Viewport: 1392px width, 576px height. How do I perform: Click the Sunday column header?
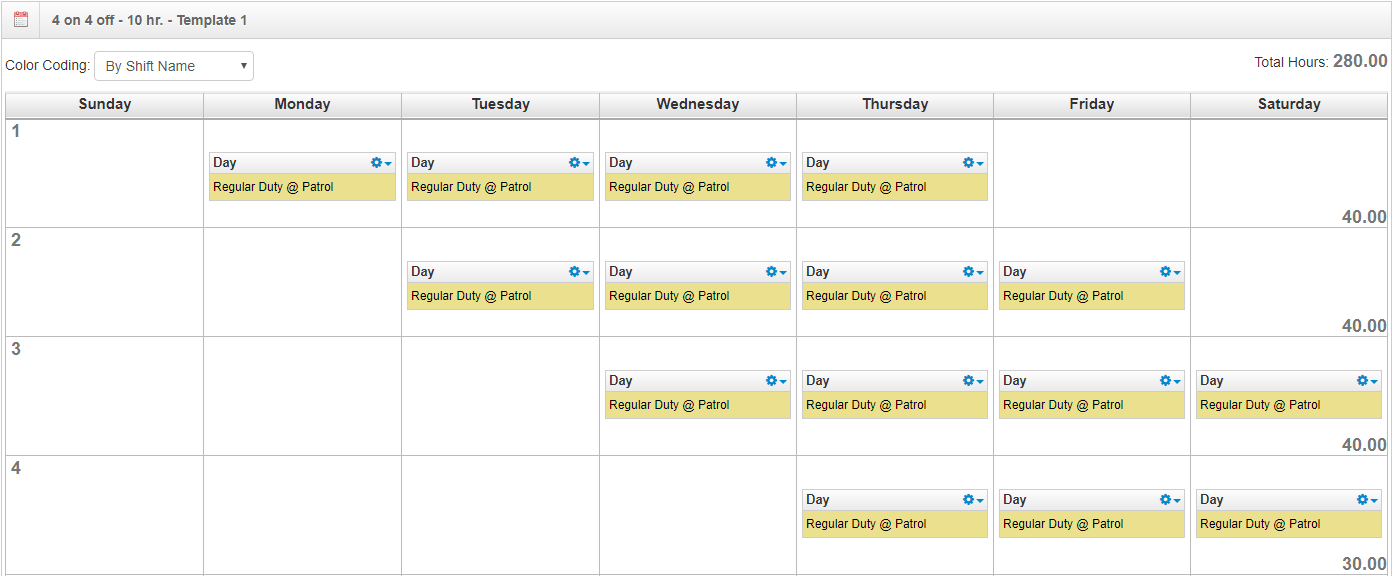(x=104, y=104)
